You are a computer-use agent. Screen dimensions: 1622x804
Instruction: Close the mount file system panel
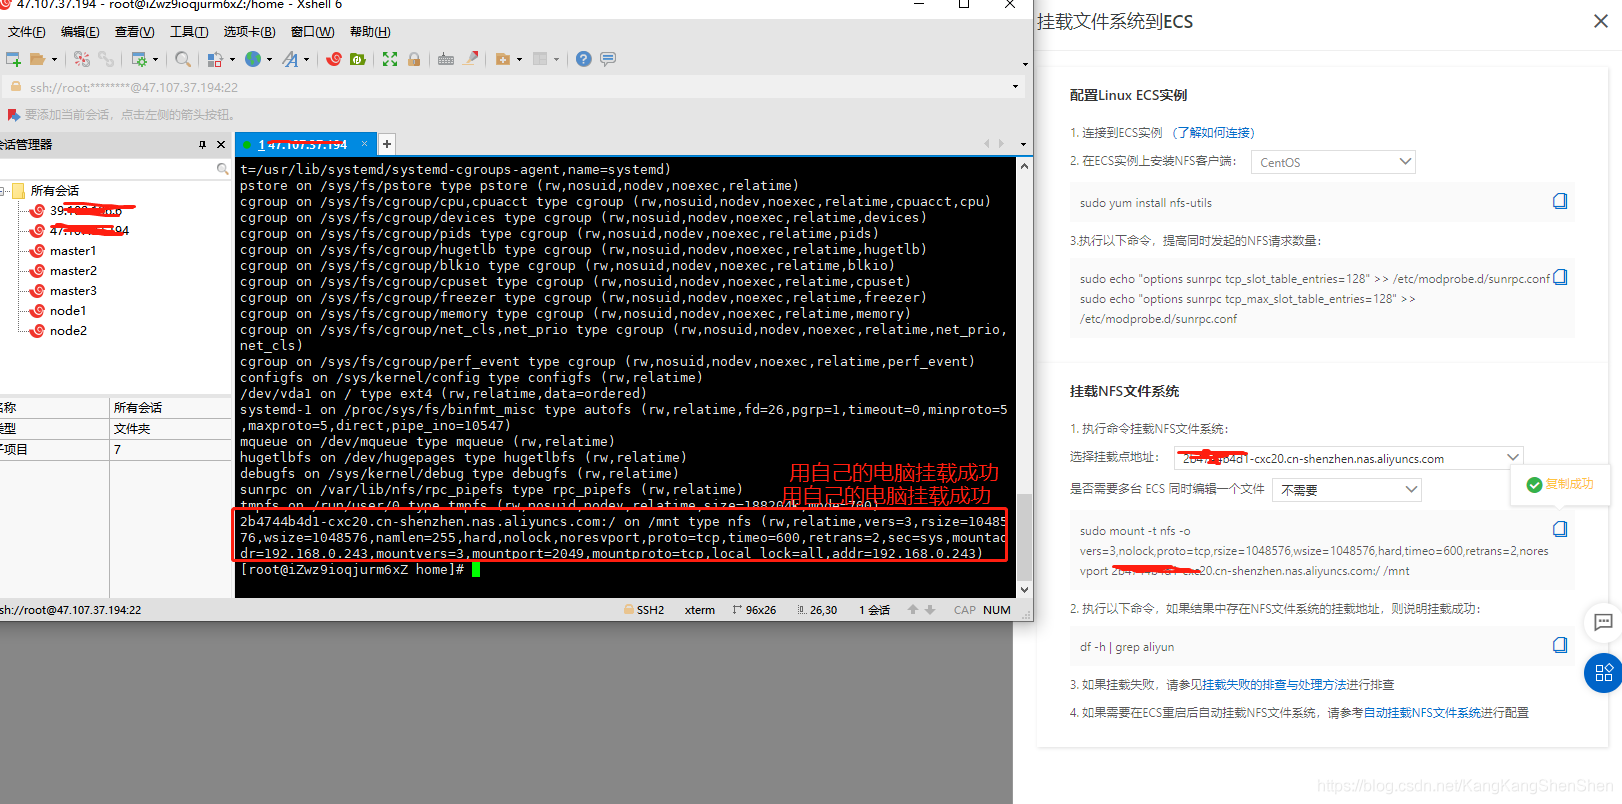tap(1601, 21)
